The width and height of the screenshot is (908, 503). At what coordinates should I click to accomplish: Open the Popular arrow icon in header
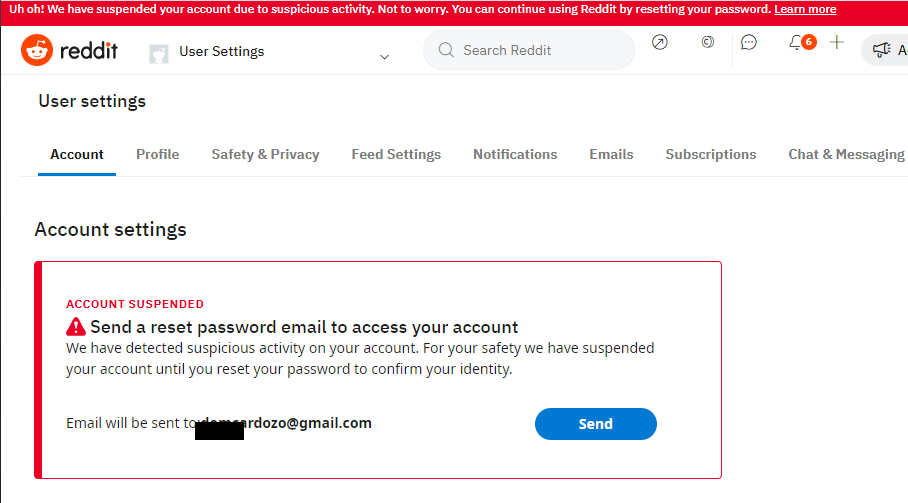(x=660, y=42)
